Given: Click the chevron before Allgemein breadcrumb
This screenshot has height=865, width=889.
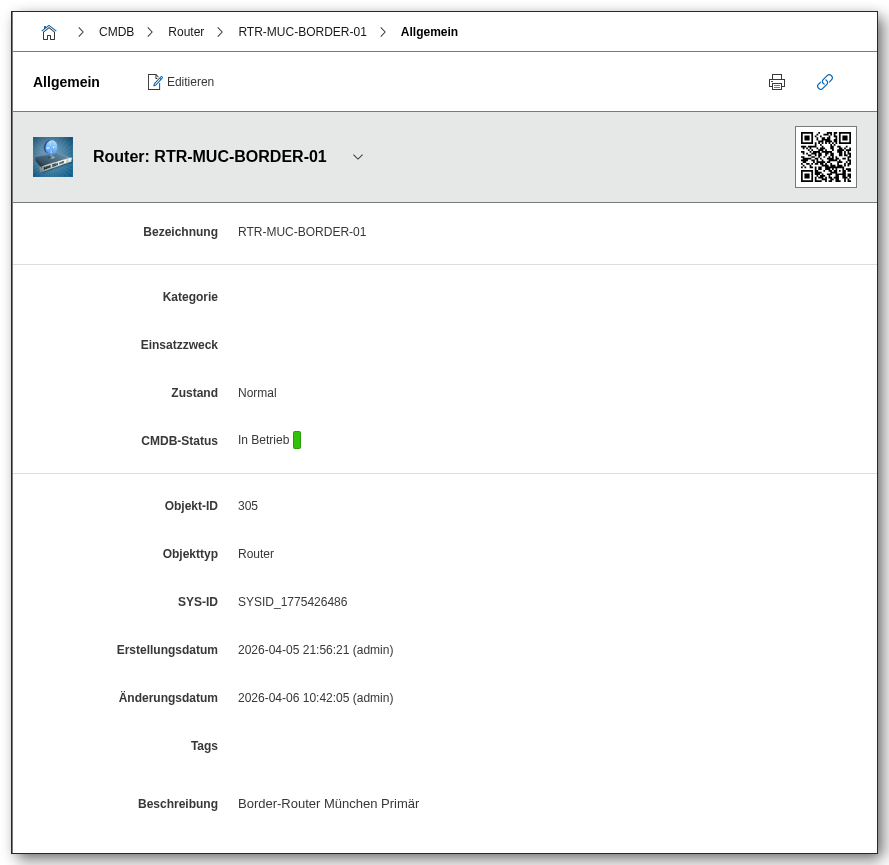Looking at the screenshot, I should click(383, 32).
